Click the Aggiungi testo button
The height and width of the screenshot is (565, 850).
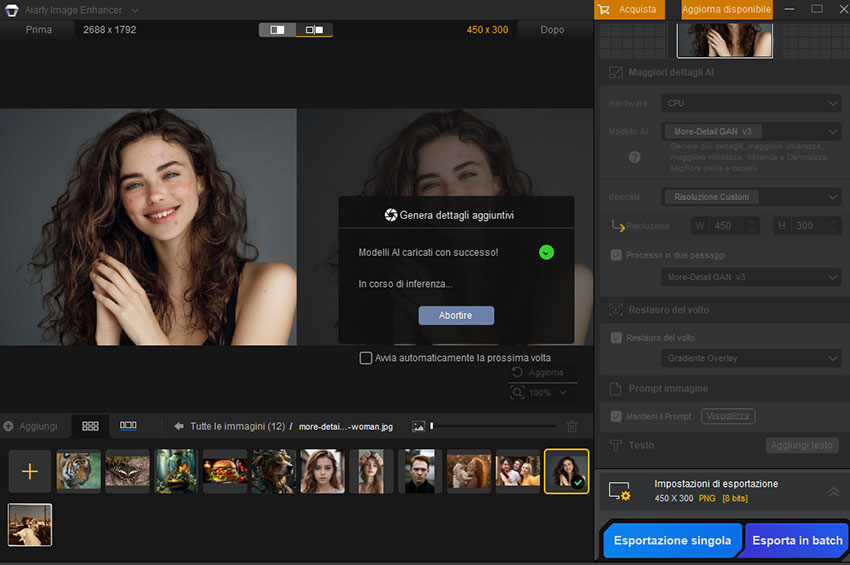coord(802,445)
